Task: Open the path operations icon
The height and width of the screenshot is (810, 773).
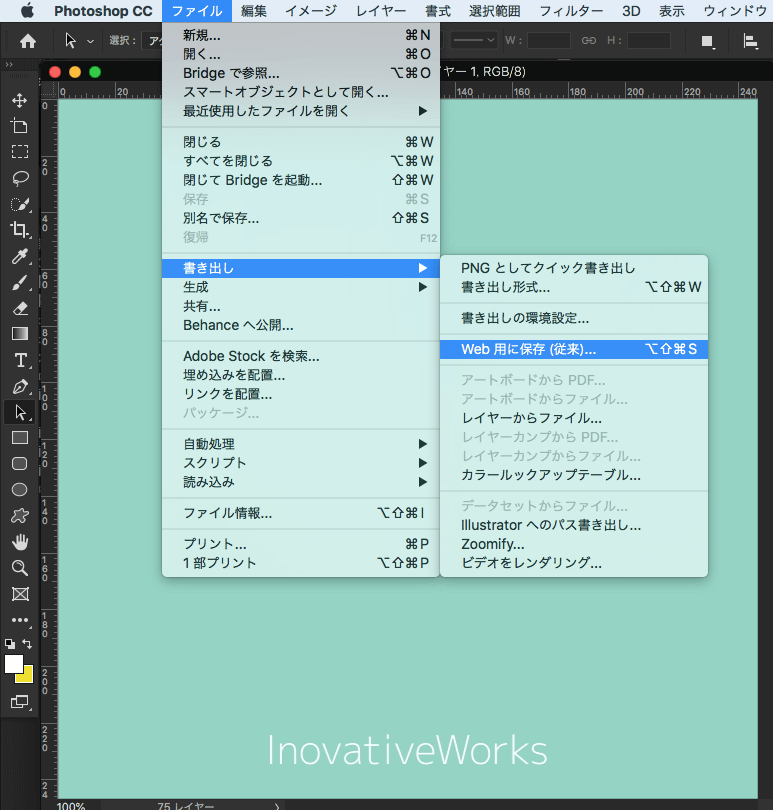Action: pyautogui.click(x=707, y=41)
